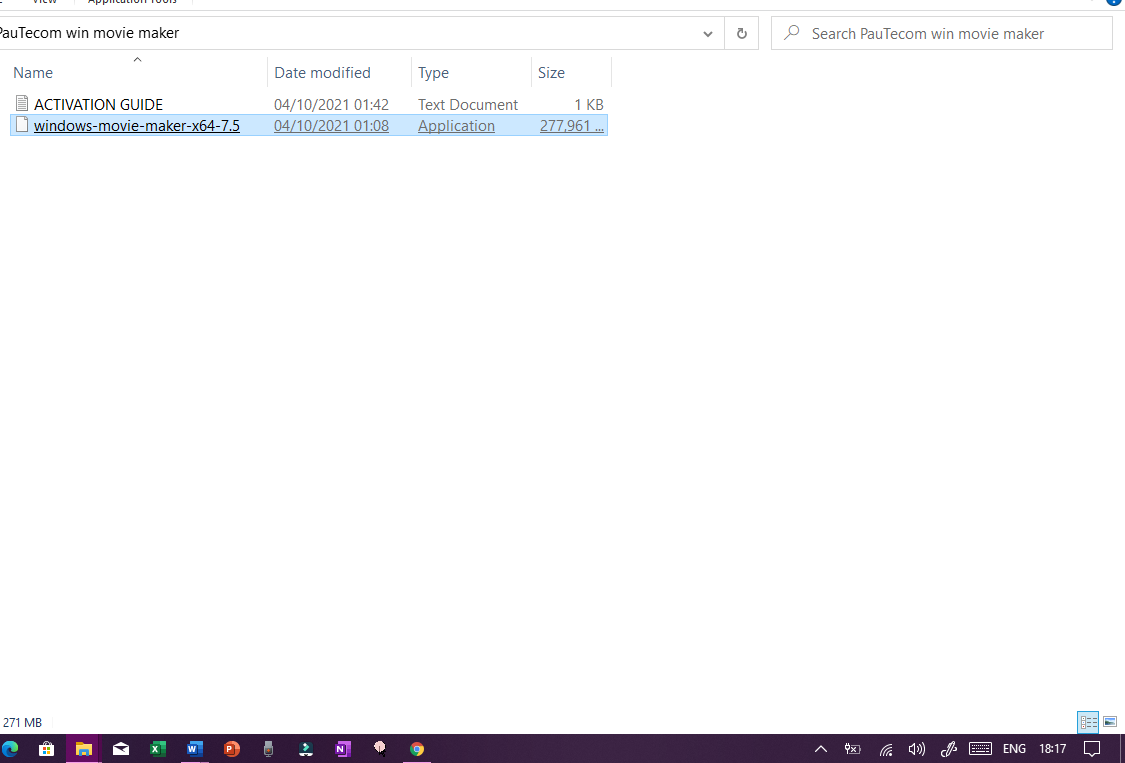Launch OneNote from the taskbar

[x=343, y=749]
